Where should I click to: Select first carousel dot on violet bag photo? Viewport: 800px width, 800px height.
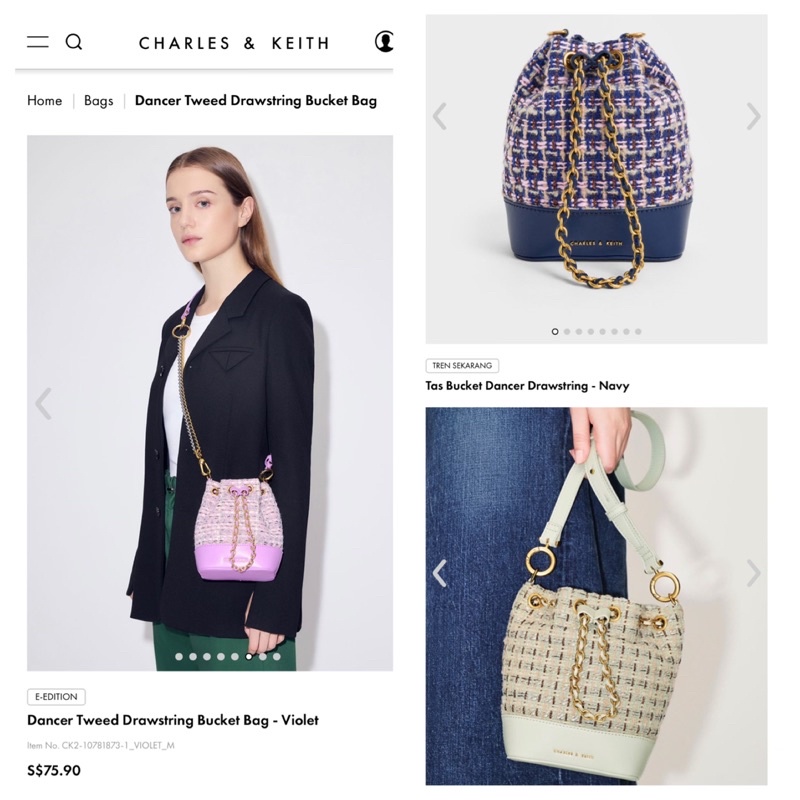(179, 657)
